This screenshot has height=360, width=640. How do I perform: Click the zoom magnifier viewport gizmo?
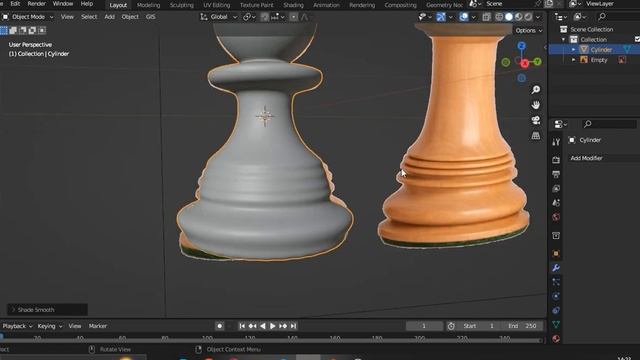[x=536, y=89]
